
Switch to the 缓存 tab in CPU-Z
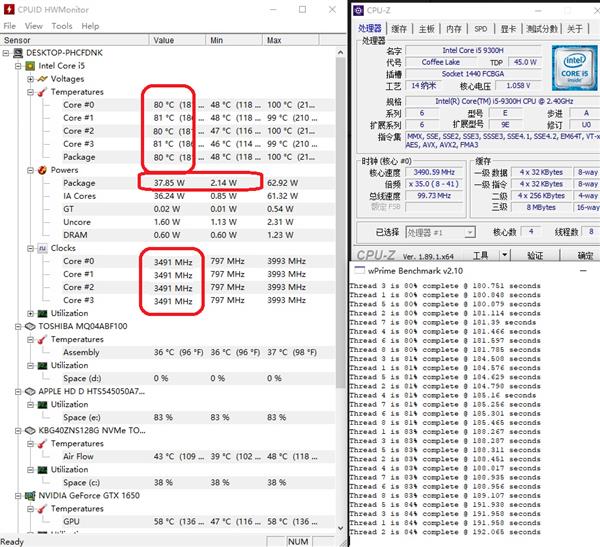pos(399,29)
